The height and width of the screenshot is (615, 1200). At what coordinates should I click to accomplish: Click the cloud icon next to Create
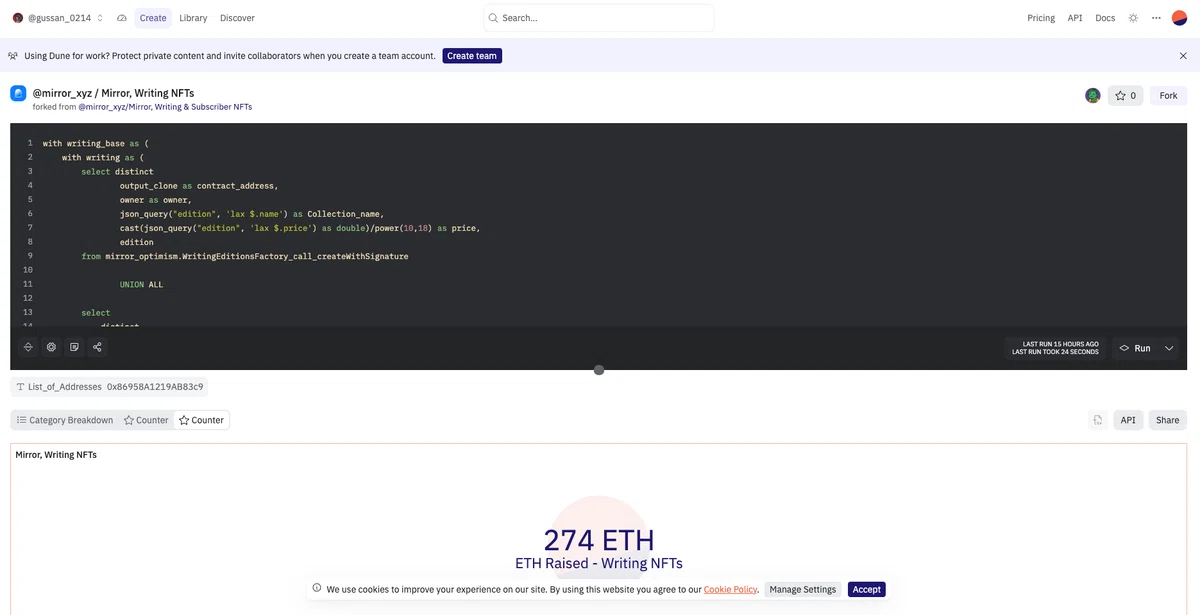(x=122, y=18)
